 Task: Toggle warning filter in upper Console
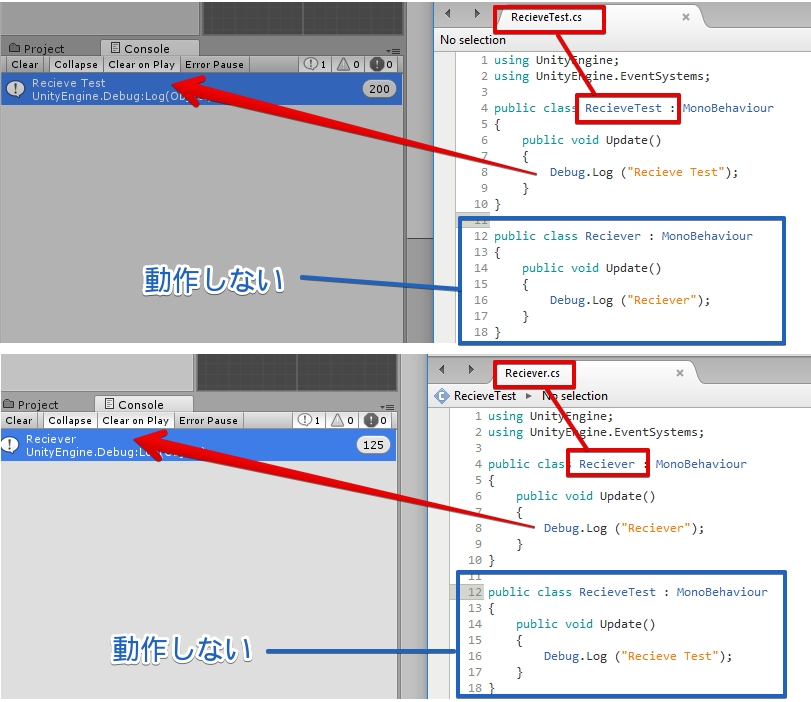click(348, 64)
